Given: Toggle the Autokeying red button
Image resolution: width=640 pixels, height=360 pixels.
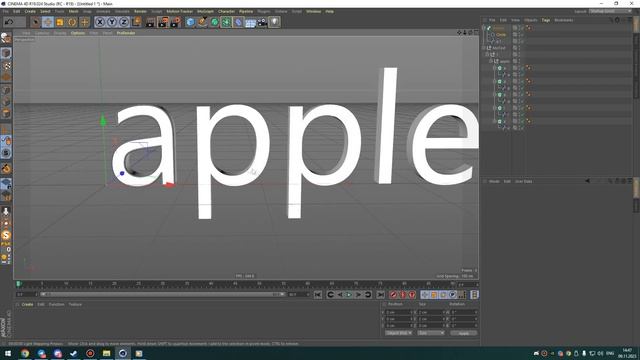Looking at the screenshot, I should click(x=403, y=295).
